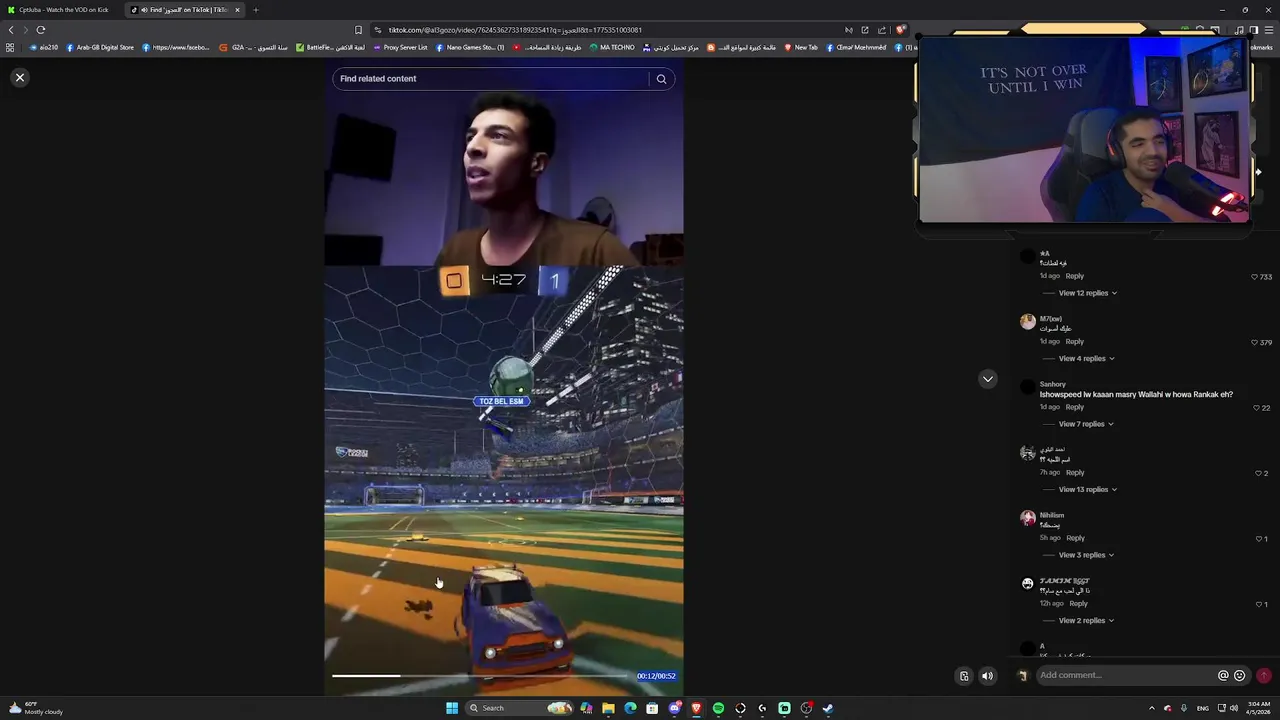
Task: Go to the next video with down arrow
Action: pyautogui.click(x=988, y=379)
